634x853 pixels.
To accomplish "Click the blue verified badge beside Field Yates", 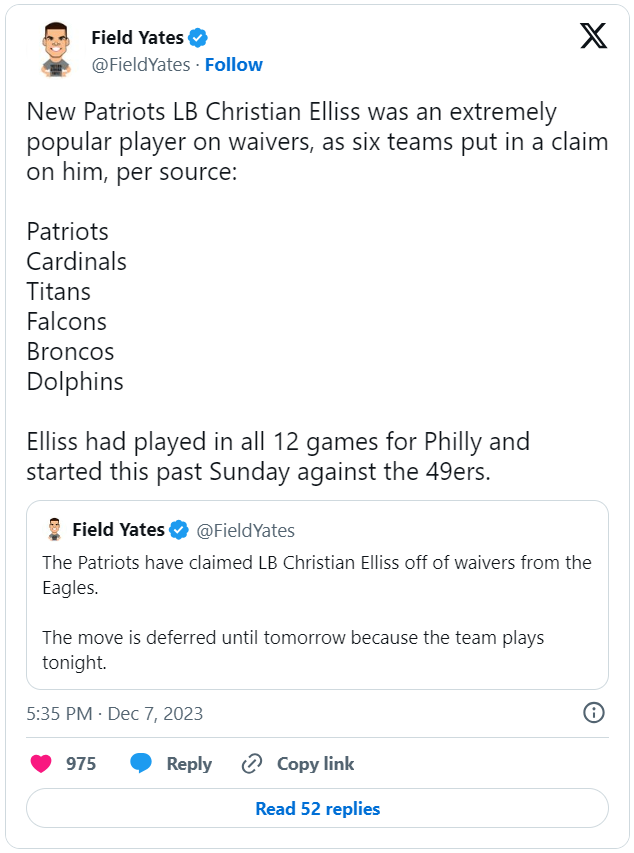I will point(198,38).
